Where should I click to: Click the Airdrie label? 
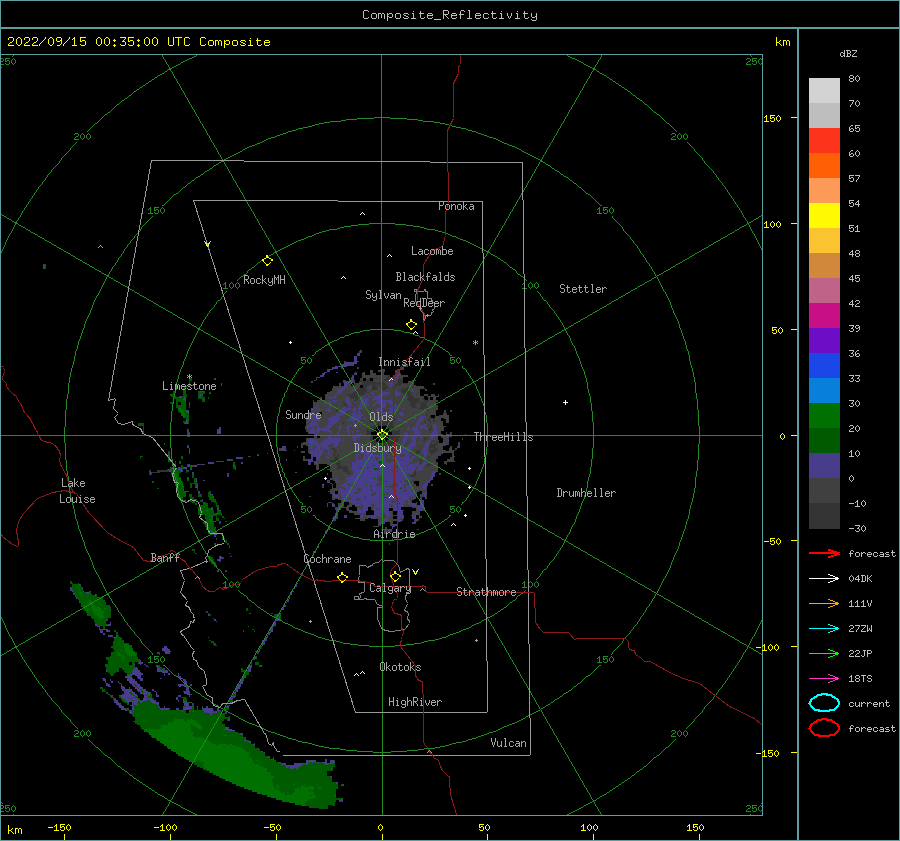click(394, 534)
